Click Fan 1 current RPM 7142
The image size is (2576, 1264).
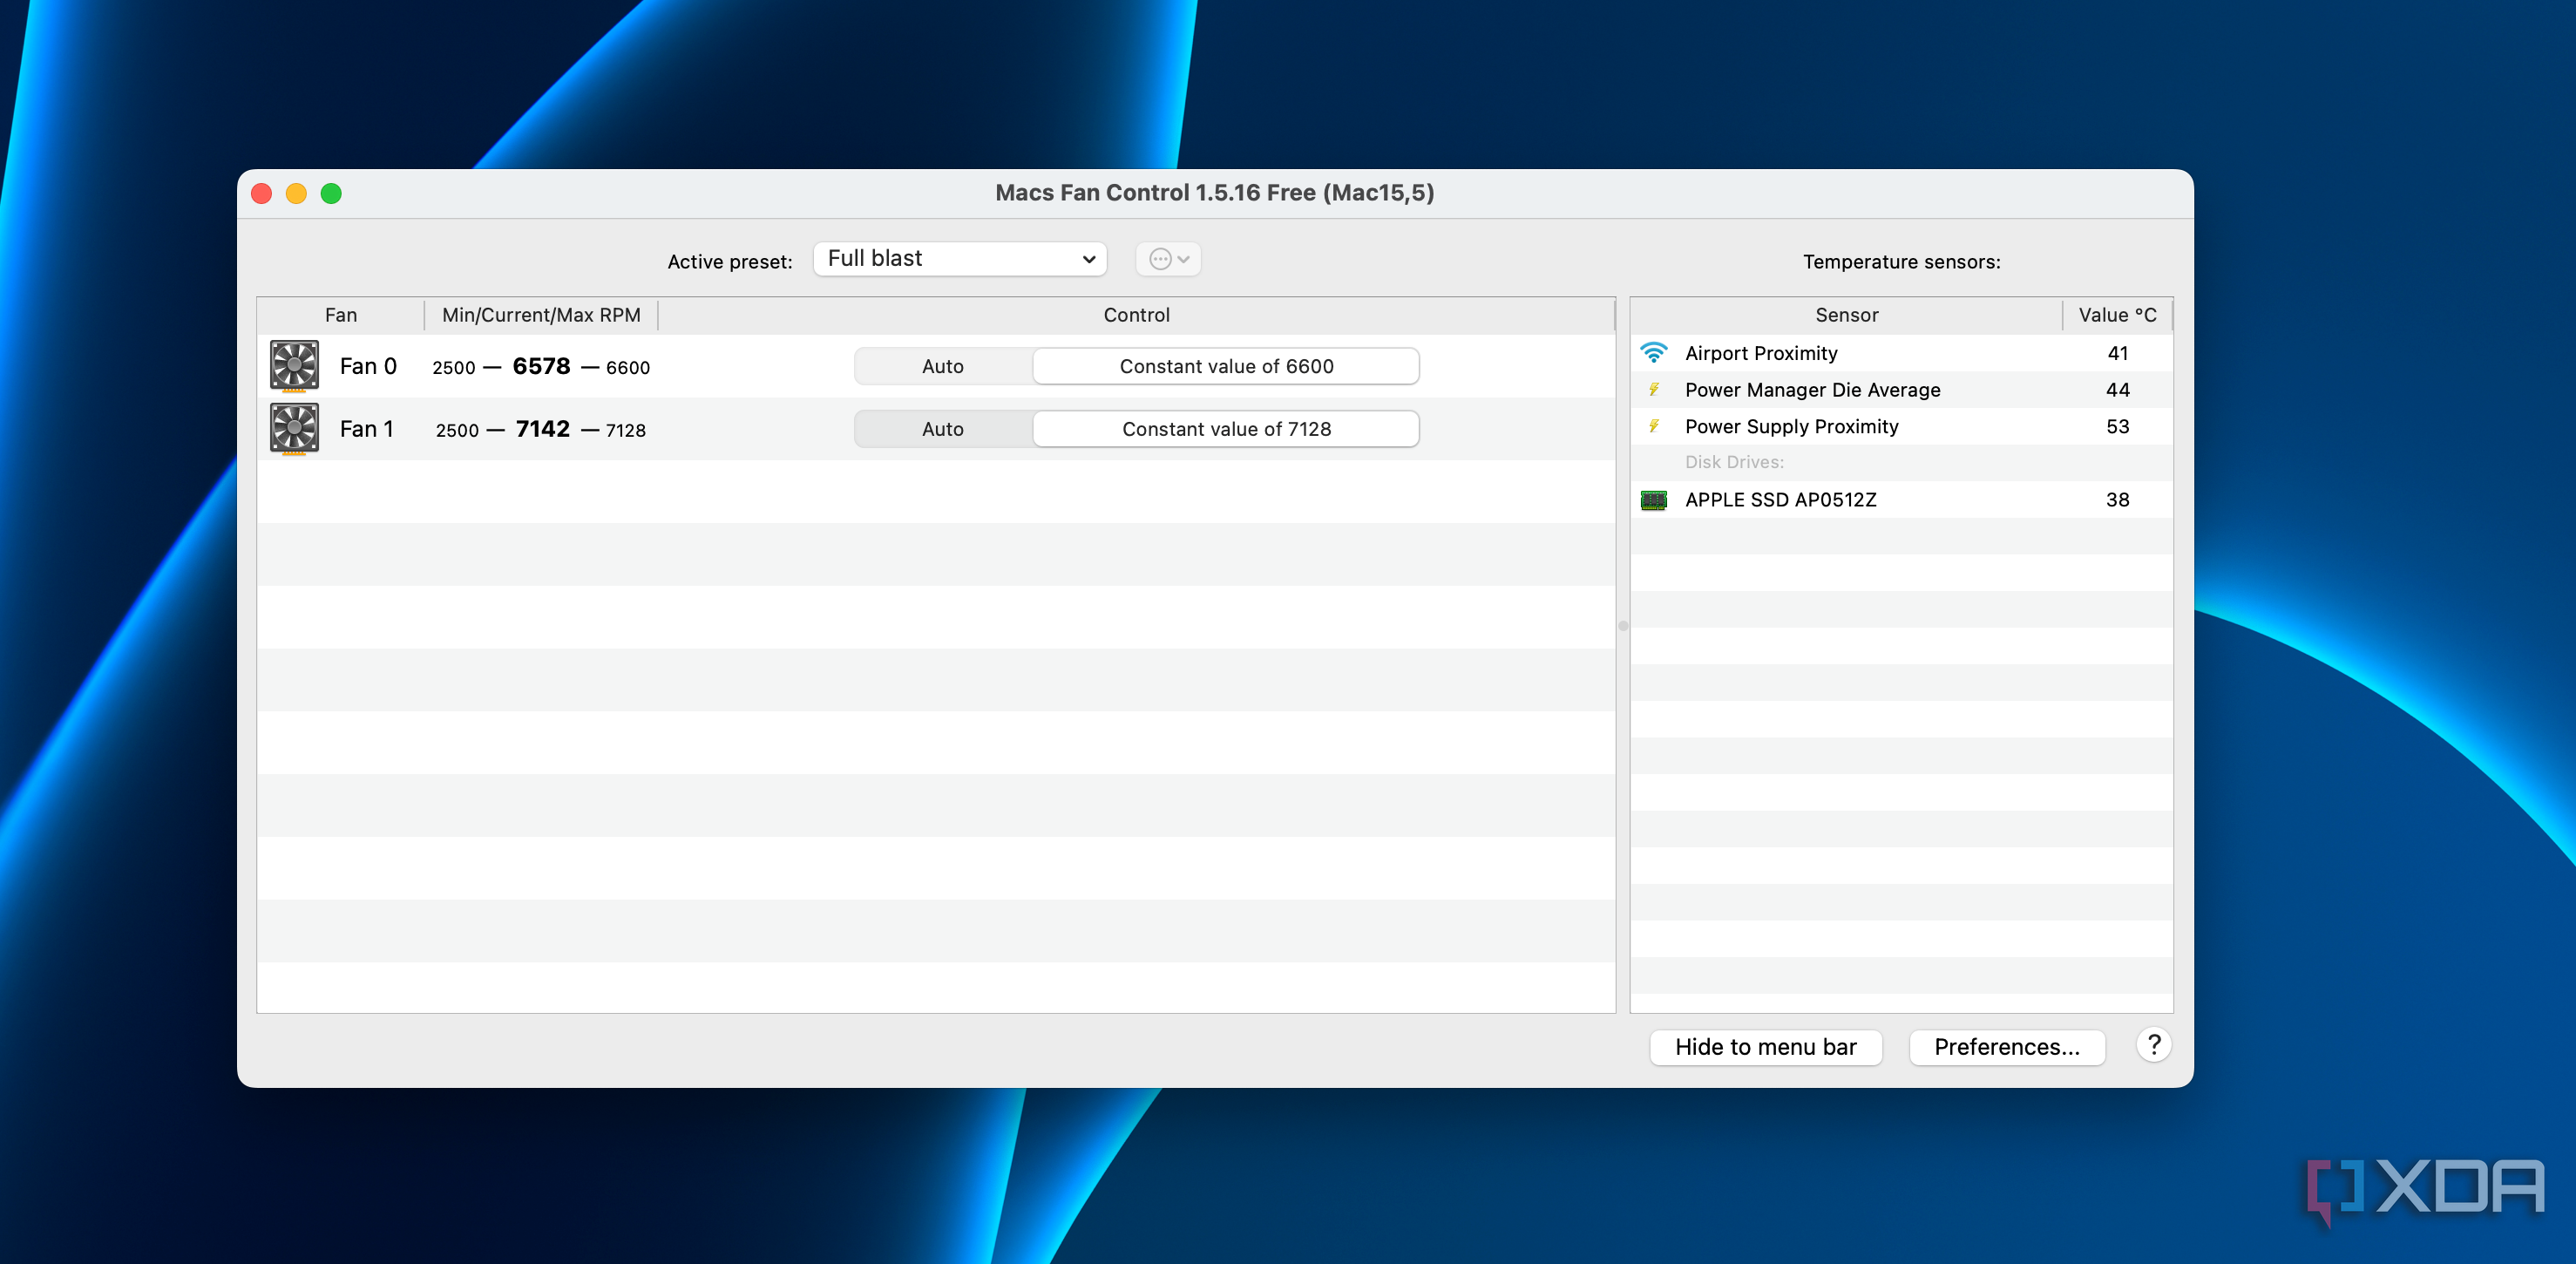pos(542,429)
